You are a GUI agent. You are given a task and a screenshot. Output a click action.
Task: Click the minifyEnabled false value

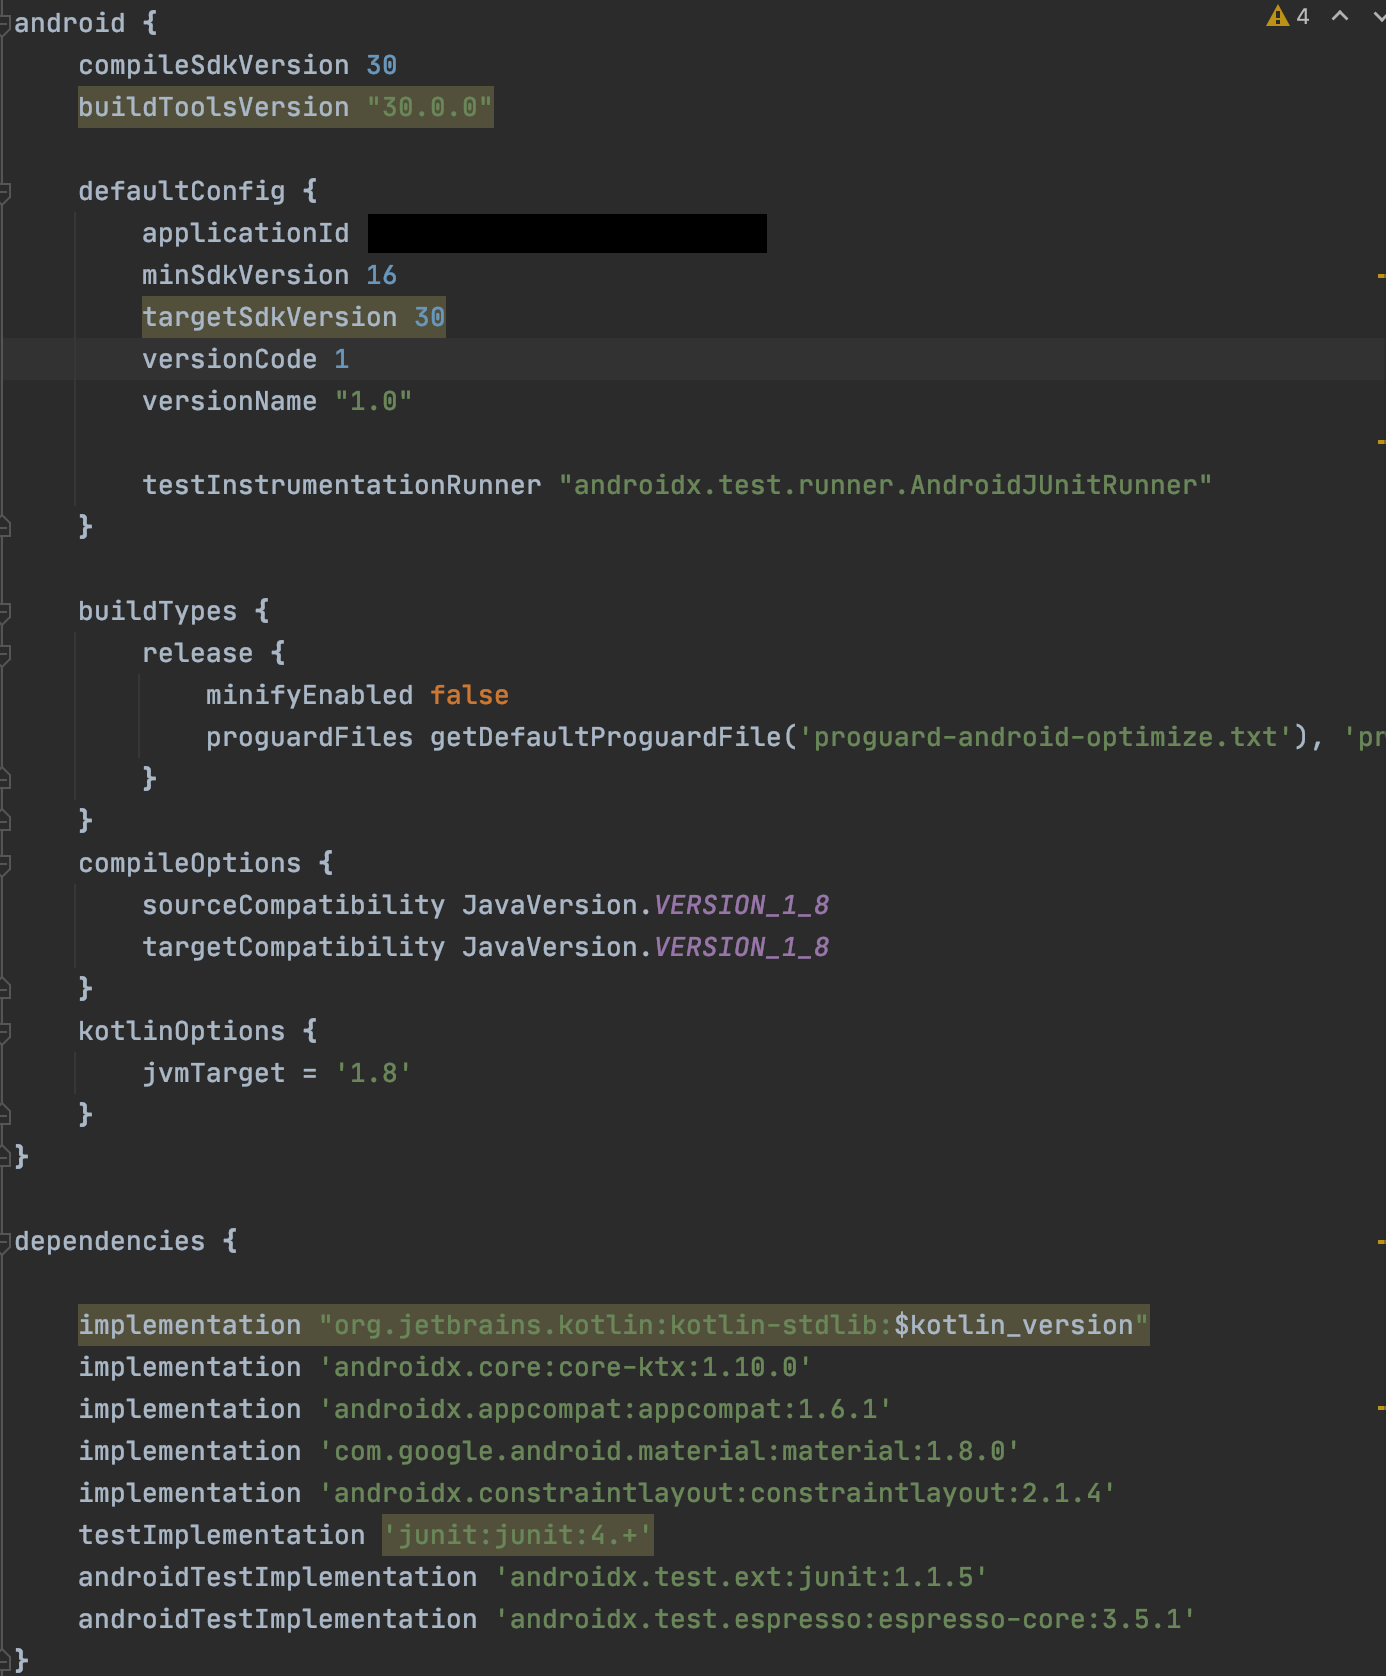470,695
